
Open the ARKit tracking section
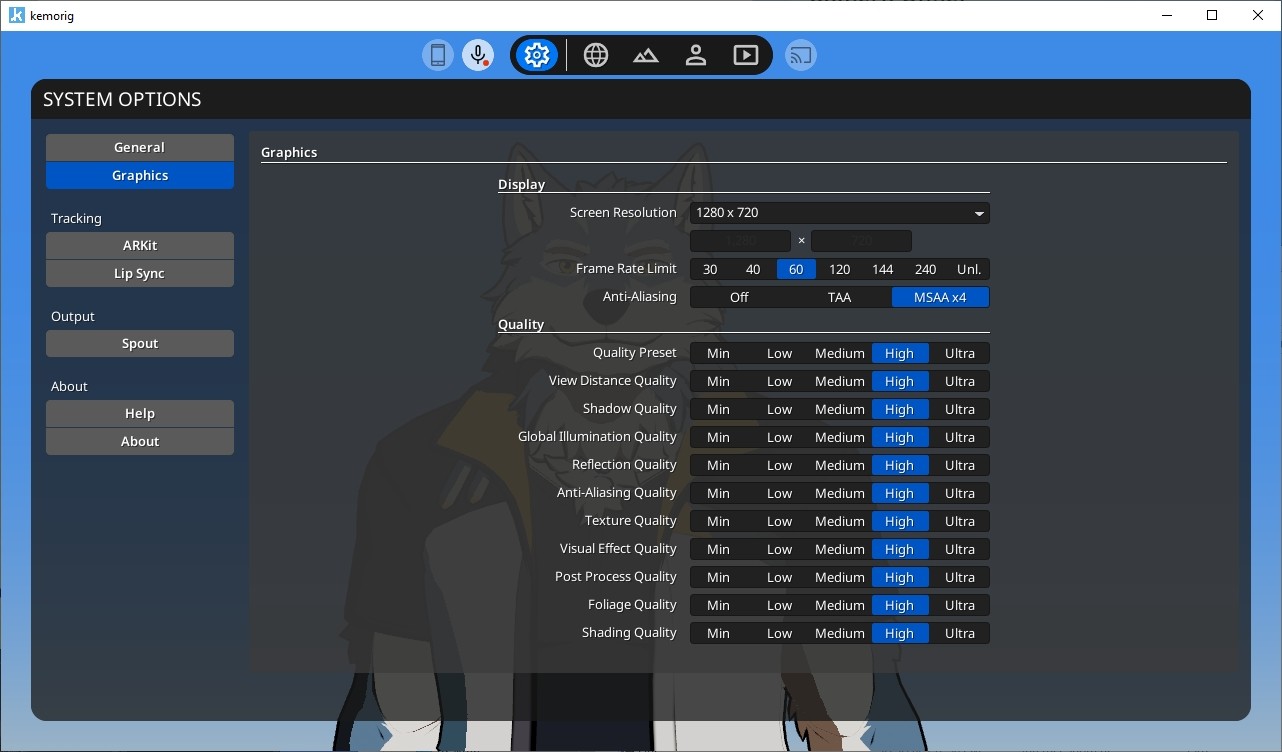139,245
